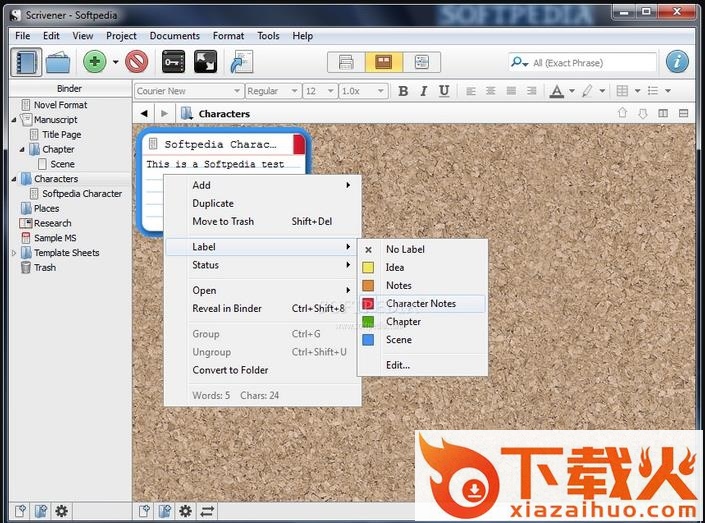Switch to Scrivenings document view mode
Viewport: 705px width, 523px height.
[346, 62]
